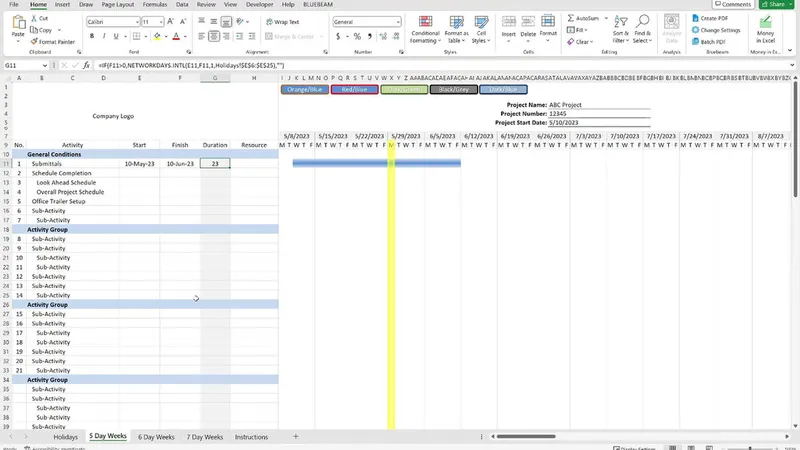The width and height of the screenshot is (800, 450).
Task: Apply the Comma Style format
Action: [370, 36]
